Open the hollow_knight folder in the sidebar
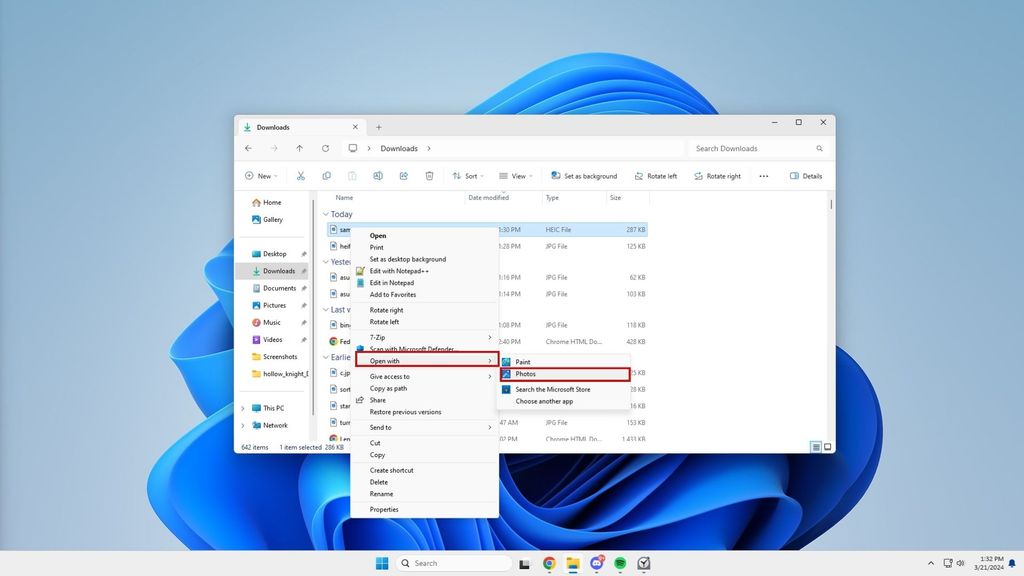 [283, 373]
